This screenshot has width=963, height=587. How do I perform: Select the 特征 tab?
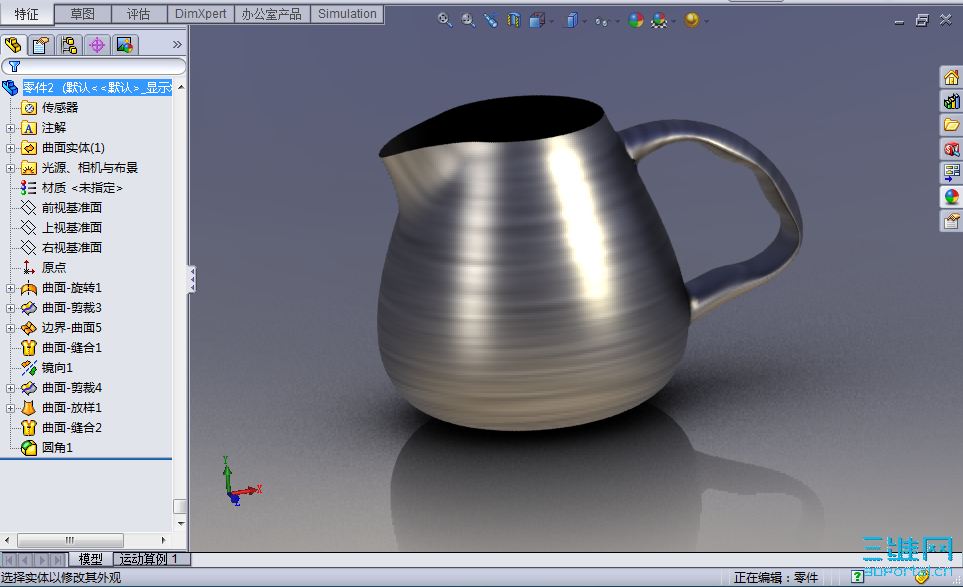26,14
